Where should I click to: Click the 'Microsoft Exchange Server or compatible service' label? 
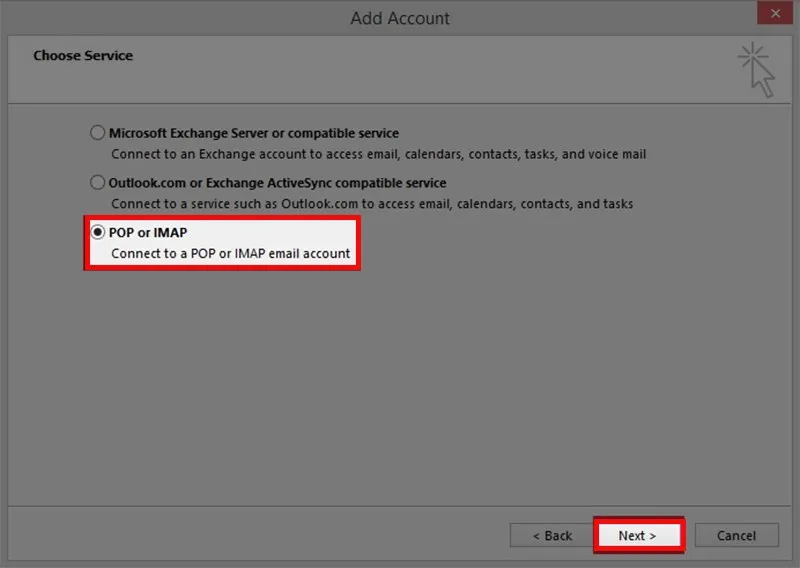[x=254, y=133]
